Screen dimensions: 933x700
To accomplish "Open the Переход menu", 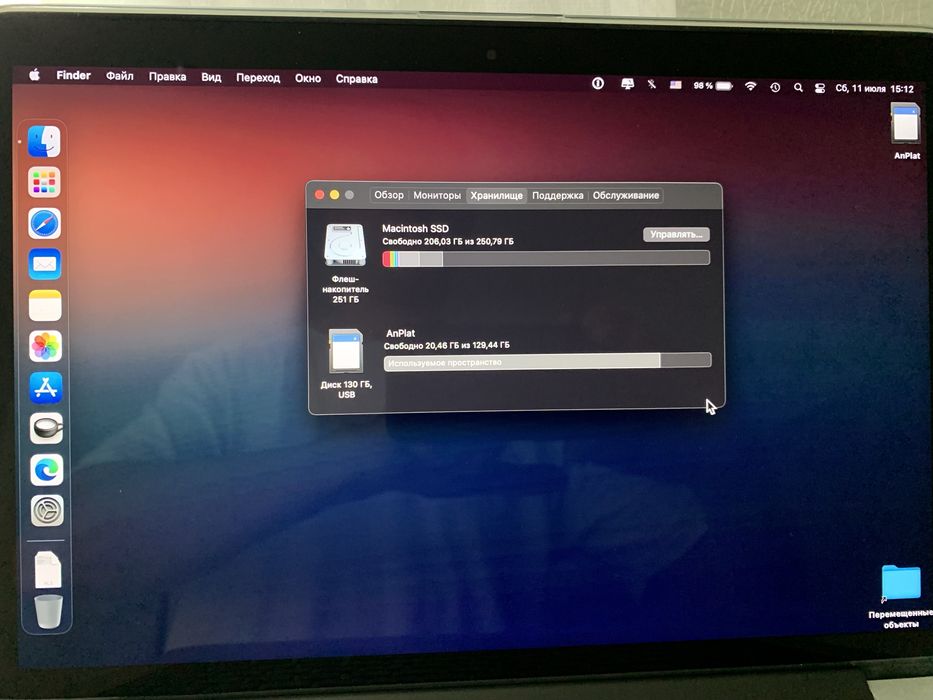I will coord(258,77).
